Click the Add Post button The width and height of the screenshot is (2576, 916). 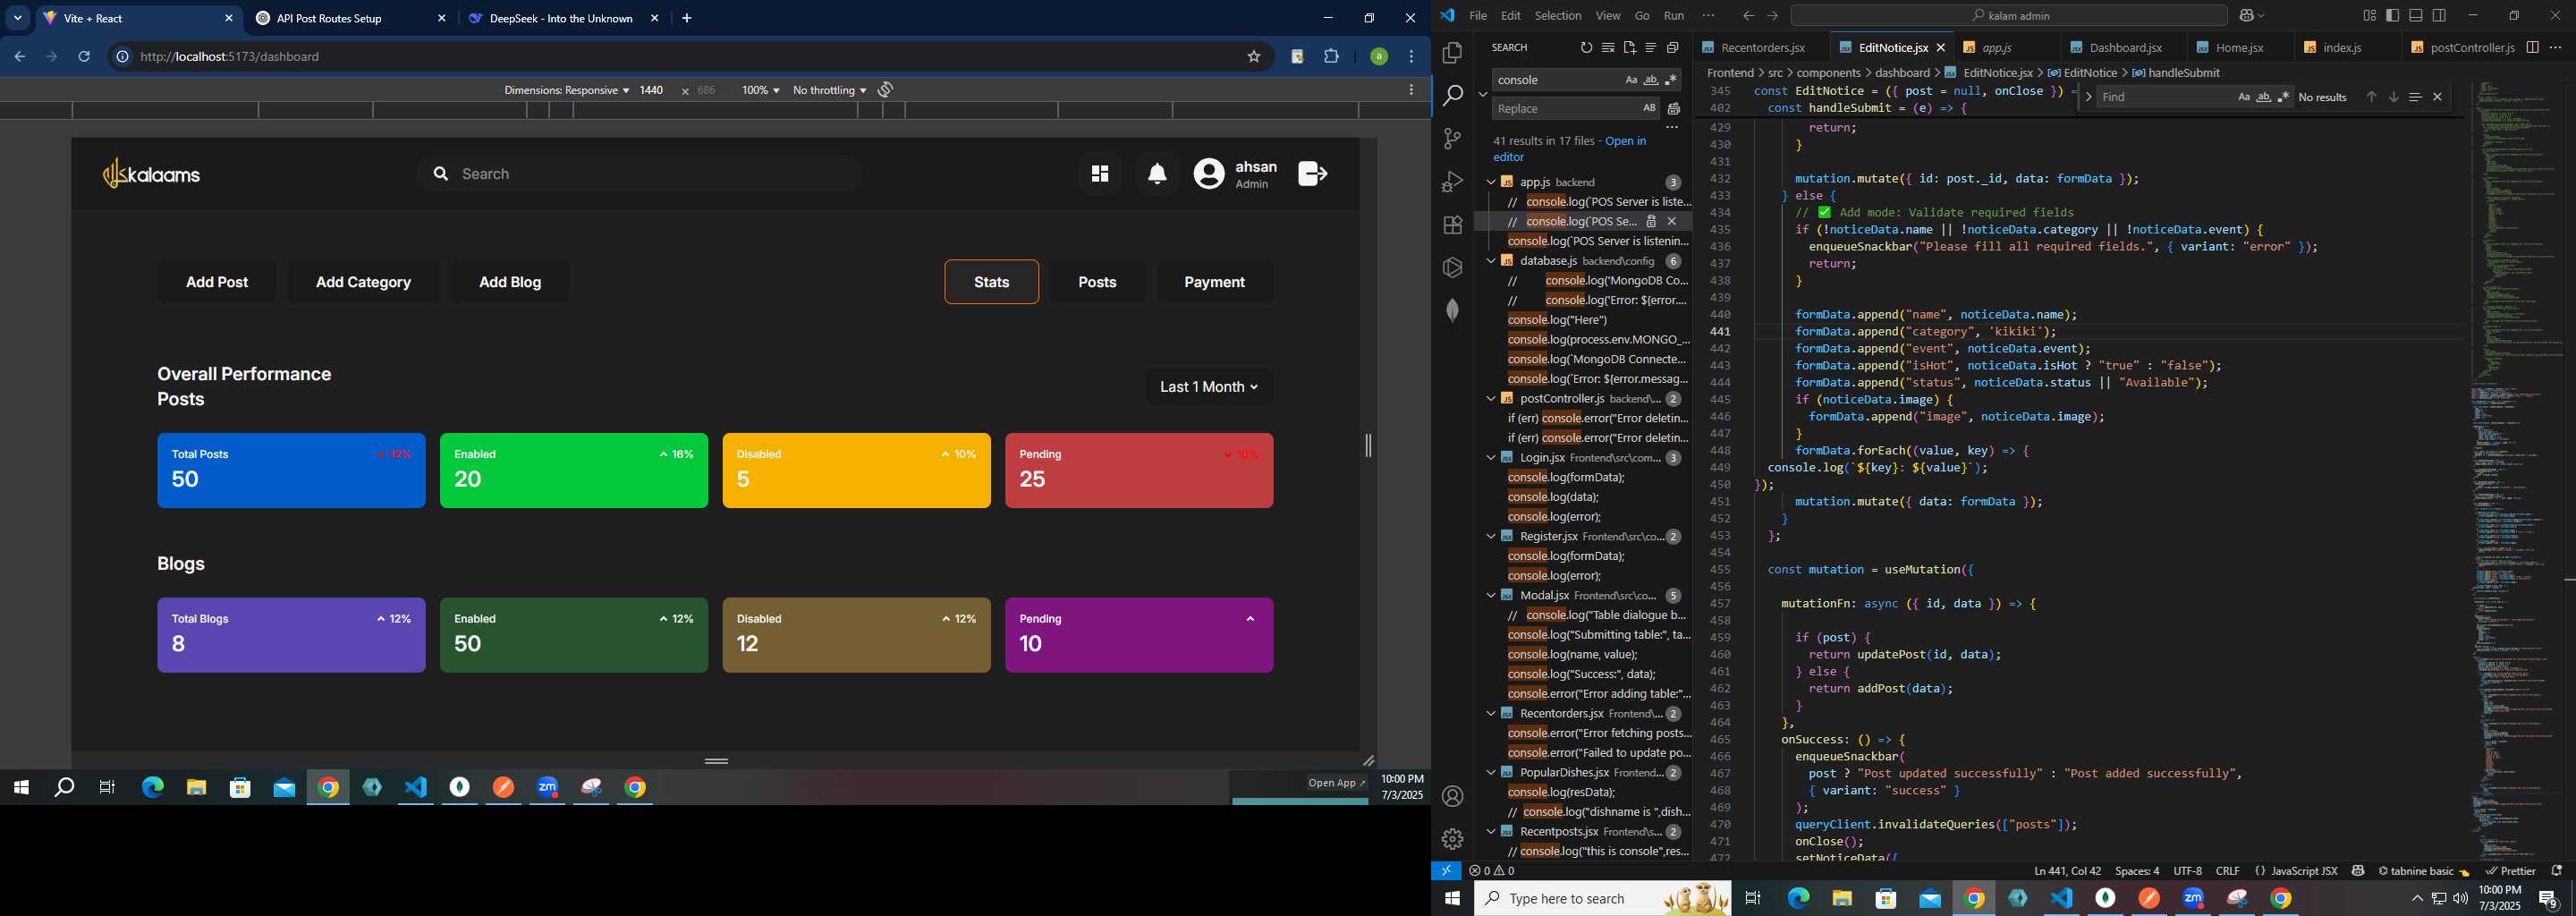(x=217, y=282)
